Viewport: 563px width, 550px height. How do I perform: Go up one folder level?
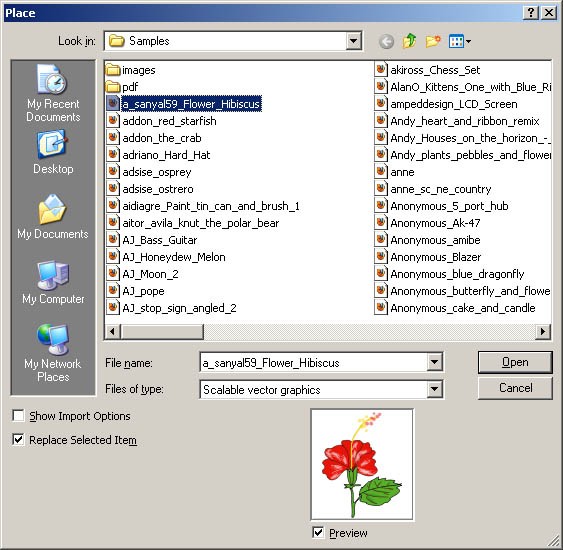pyautogui.click(x=409, y=41)
